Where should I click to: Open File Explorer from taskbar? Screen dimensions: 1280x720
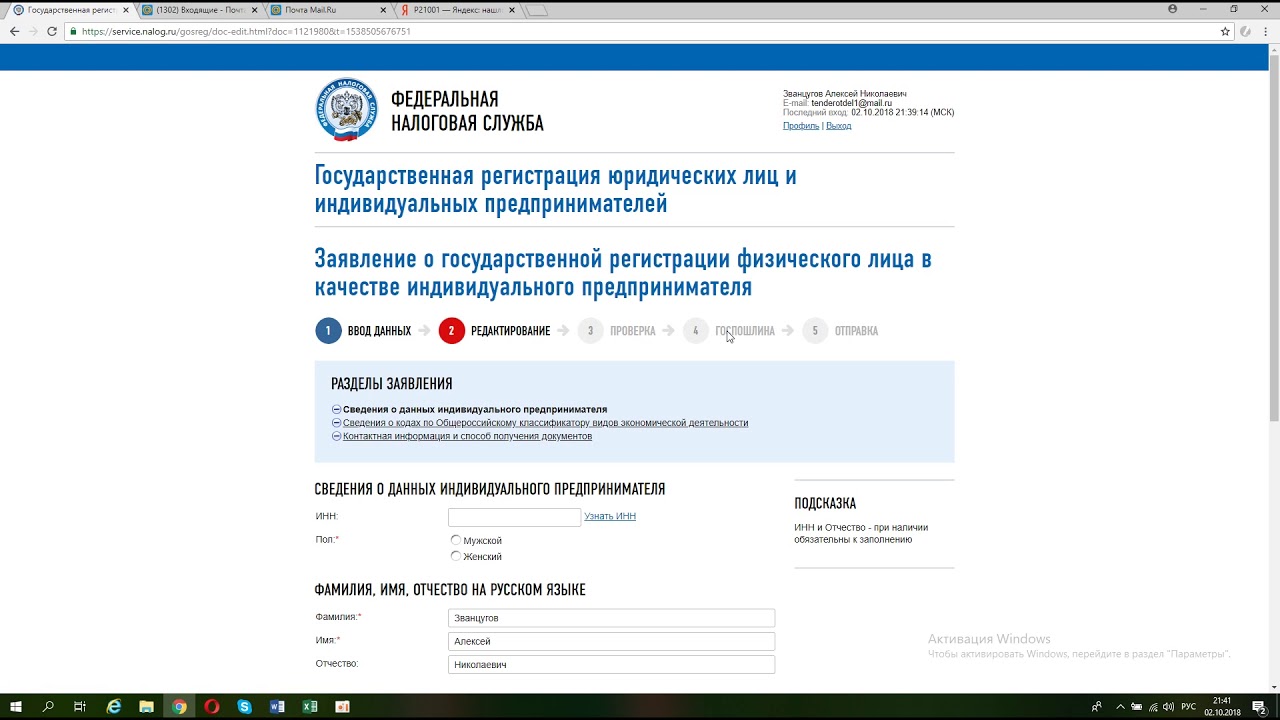146,707
